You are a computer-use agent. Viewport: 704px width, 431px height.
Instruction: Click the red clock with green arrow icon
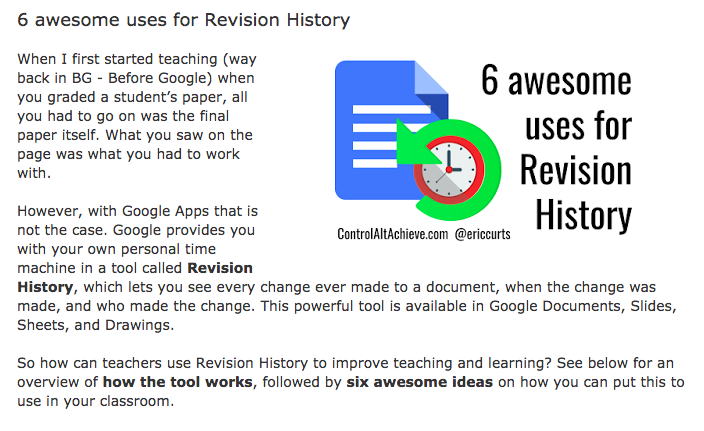[x=449, y=170]
